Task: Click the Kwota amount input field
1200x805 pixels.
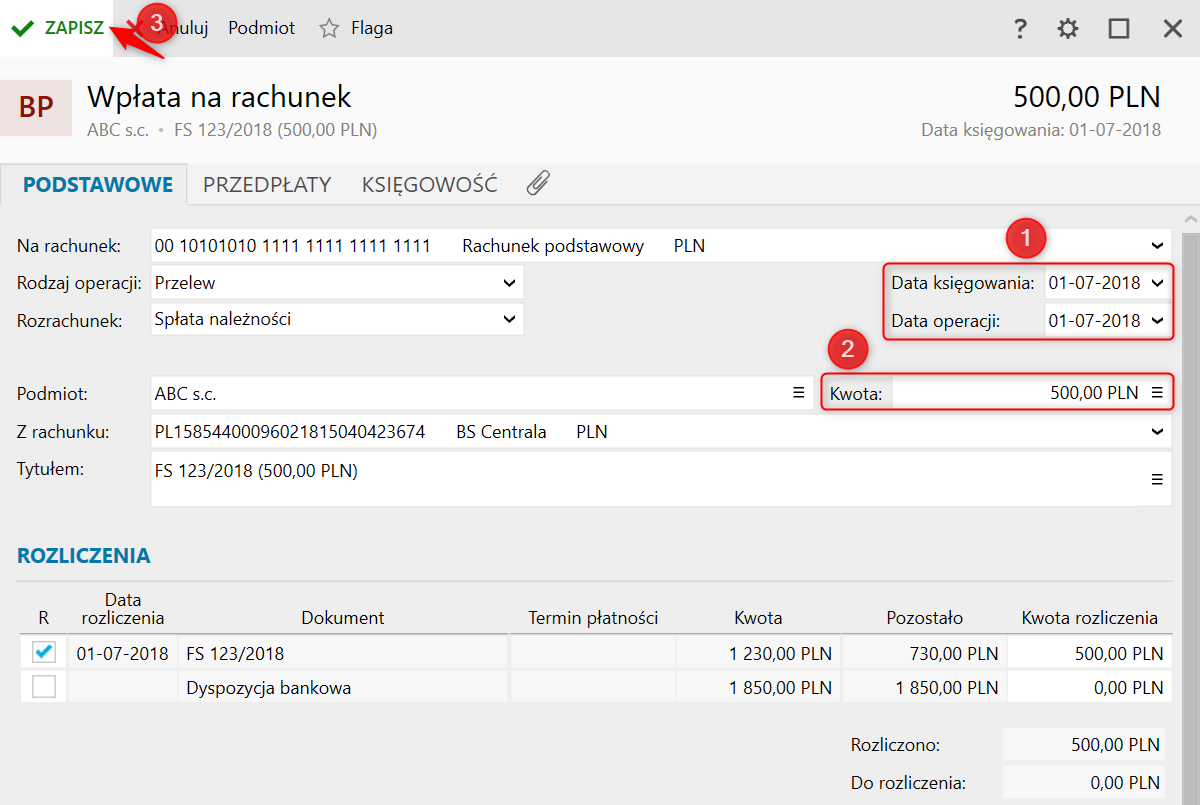Action: (x=1015, y=393)
